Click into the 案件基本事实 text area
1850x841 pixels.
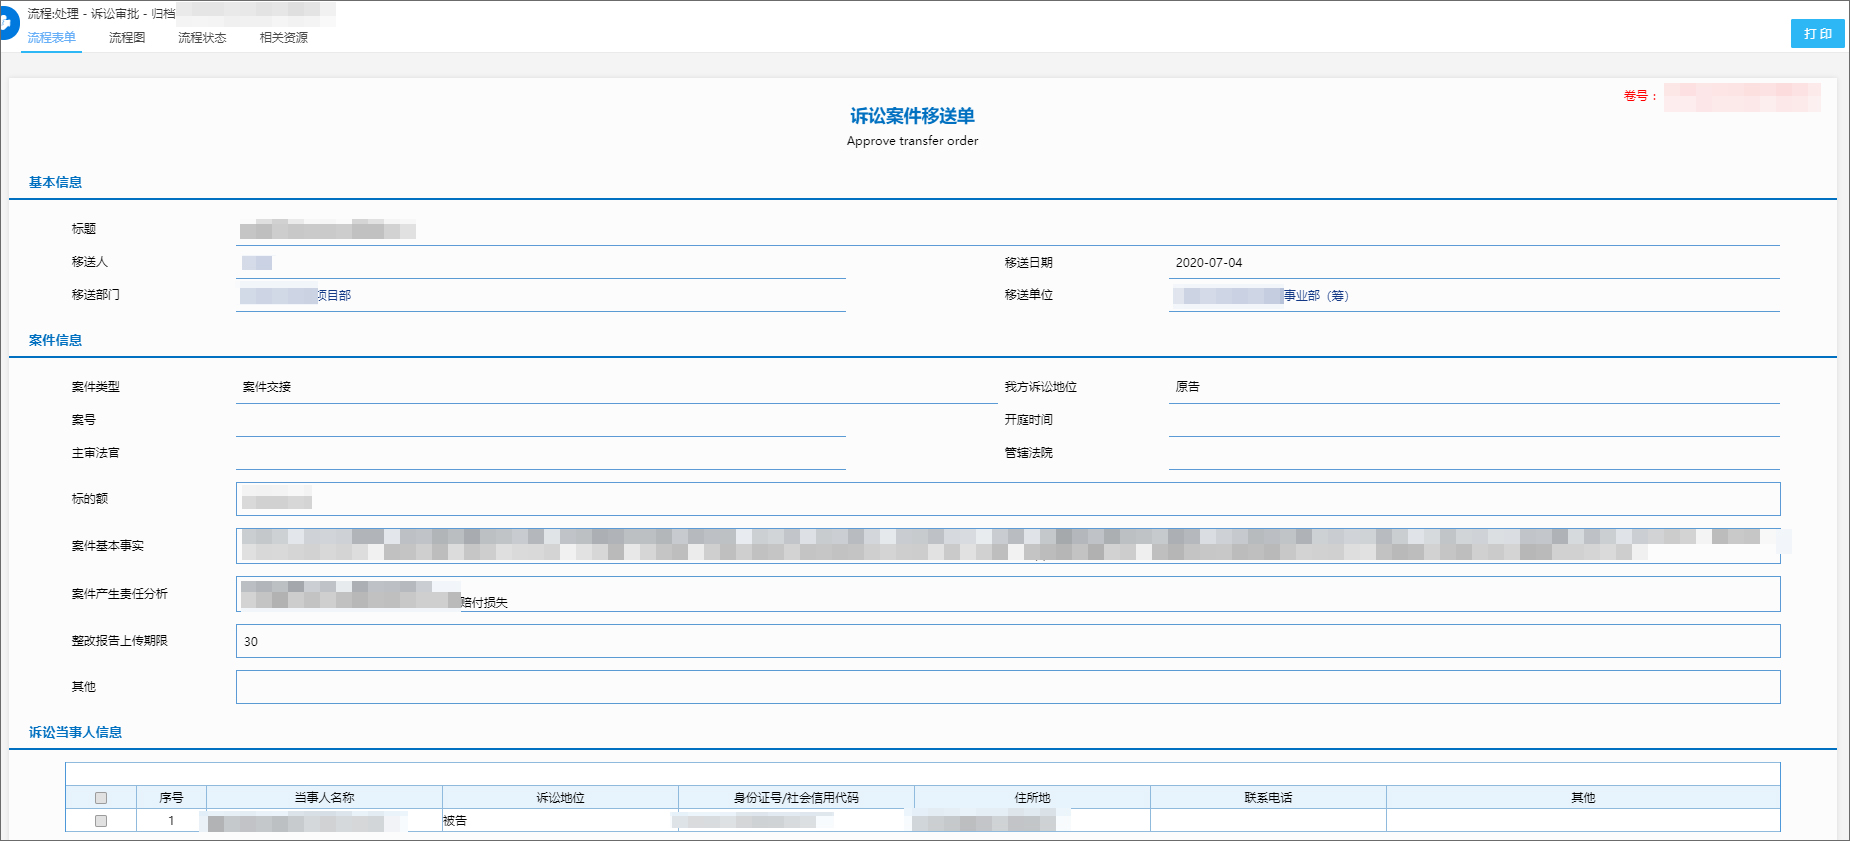pos(1007,546)
